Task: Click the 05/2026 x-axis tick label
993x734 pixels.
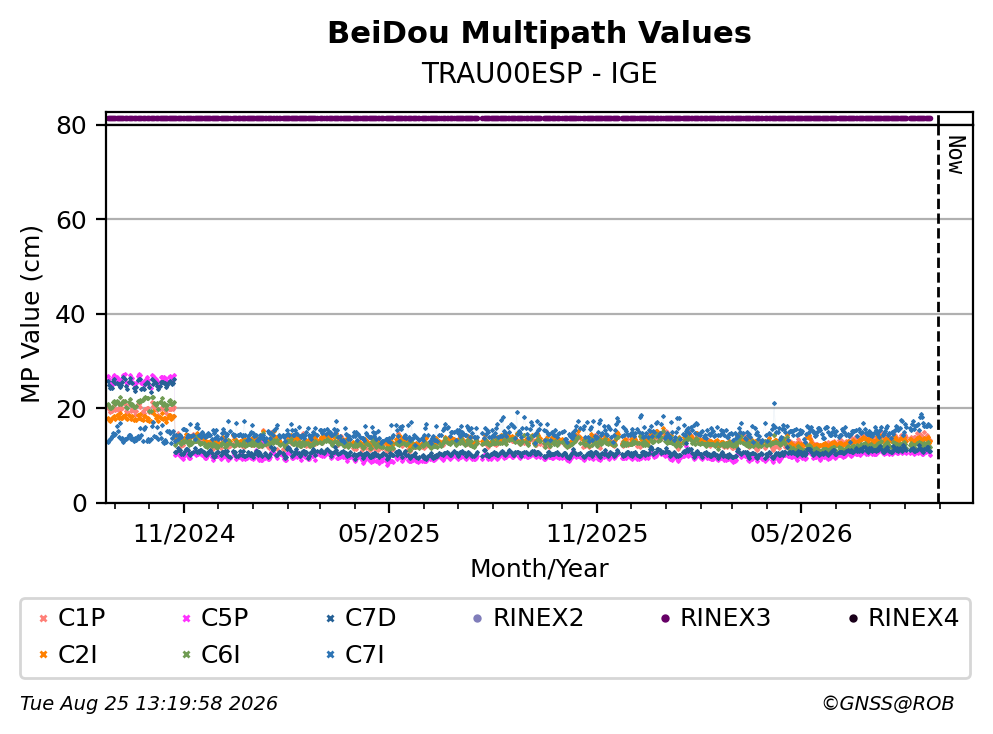Action: tap(801, 534)
